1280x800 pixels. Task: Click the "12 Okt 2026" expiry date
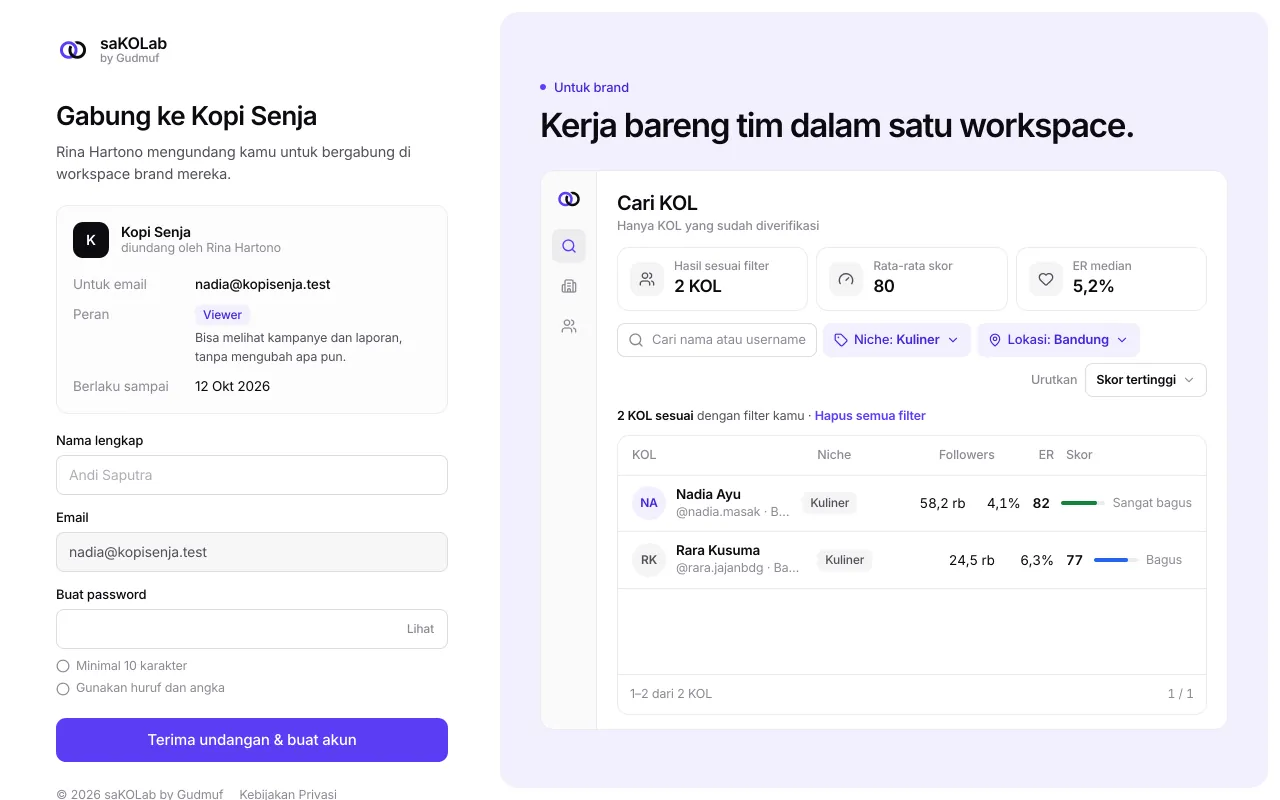(232, 386)
